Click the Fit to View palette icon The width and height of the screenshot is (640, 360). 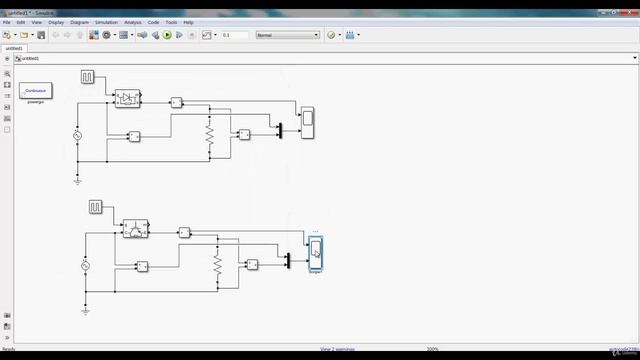(7, 85)
